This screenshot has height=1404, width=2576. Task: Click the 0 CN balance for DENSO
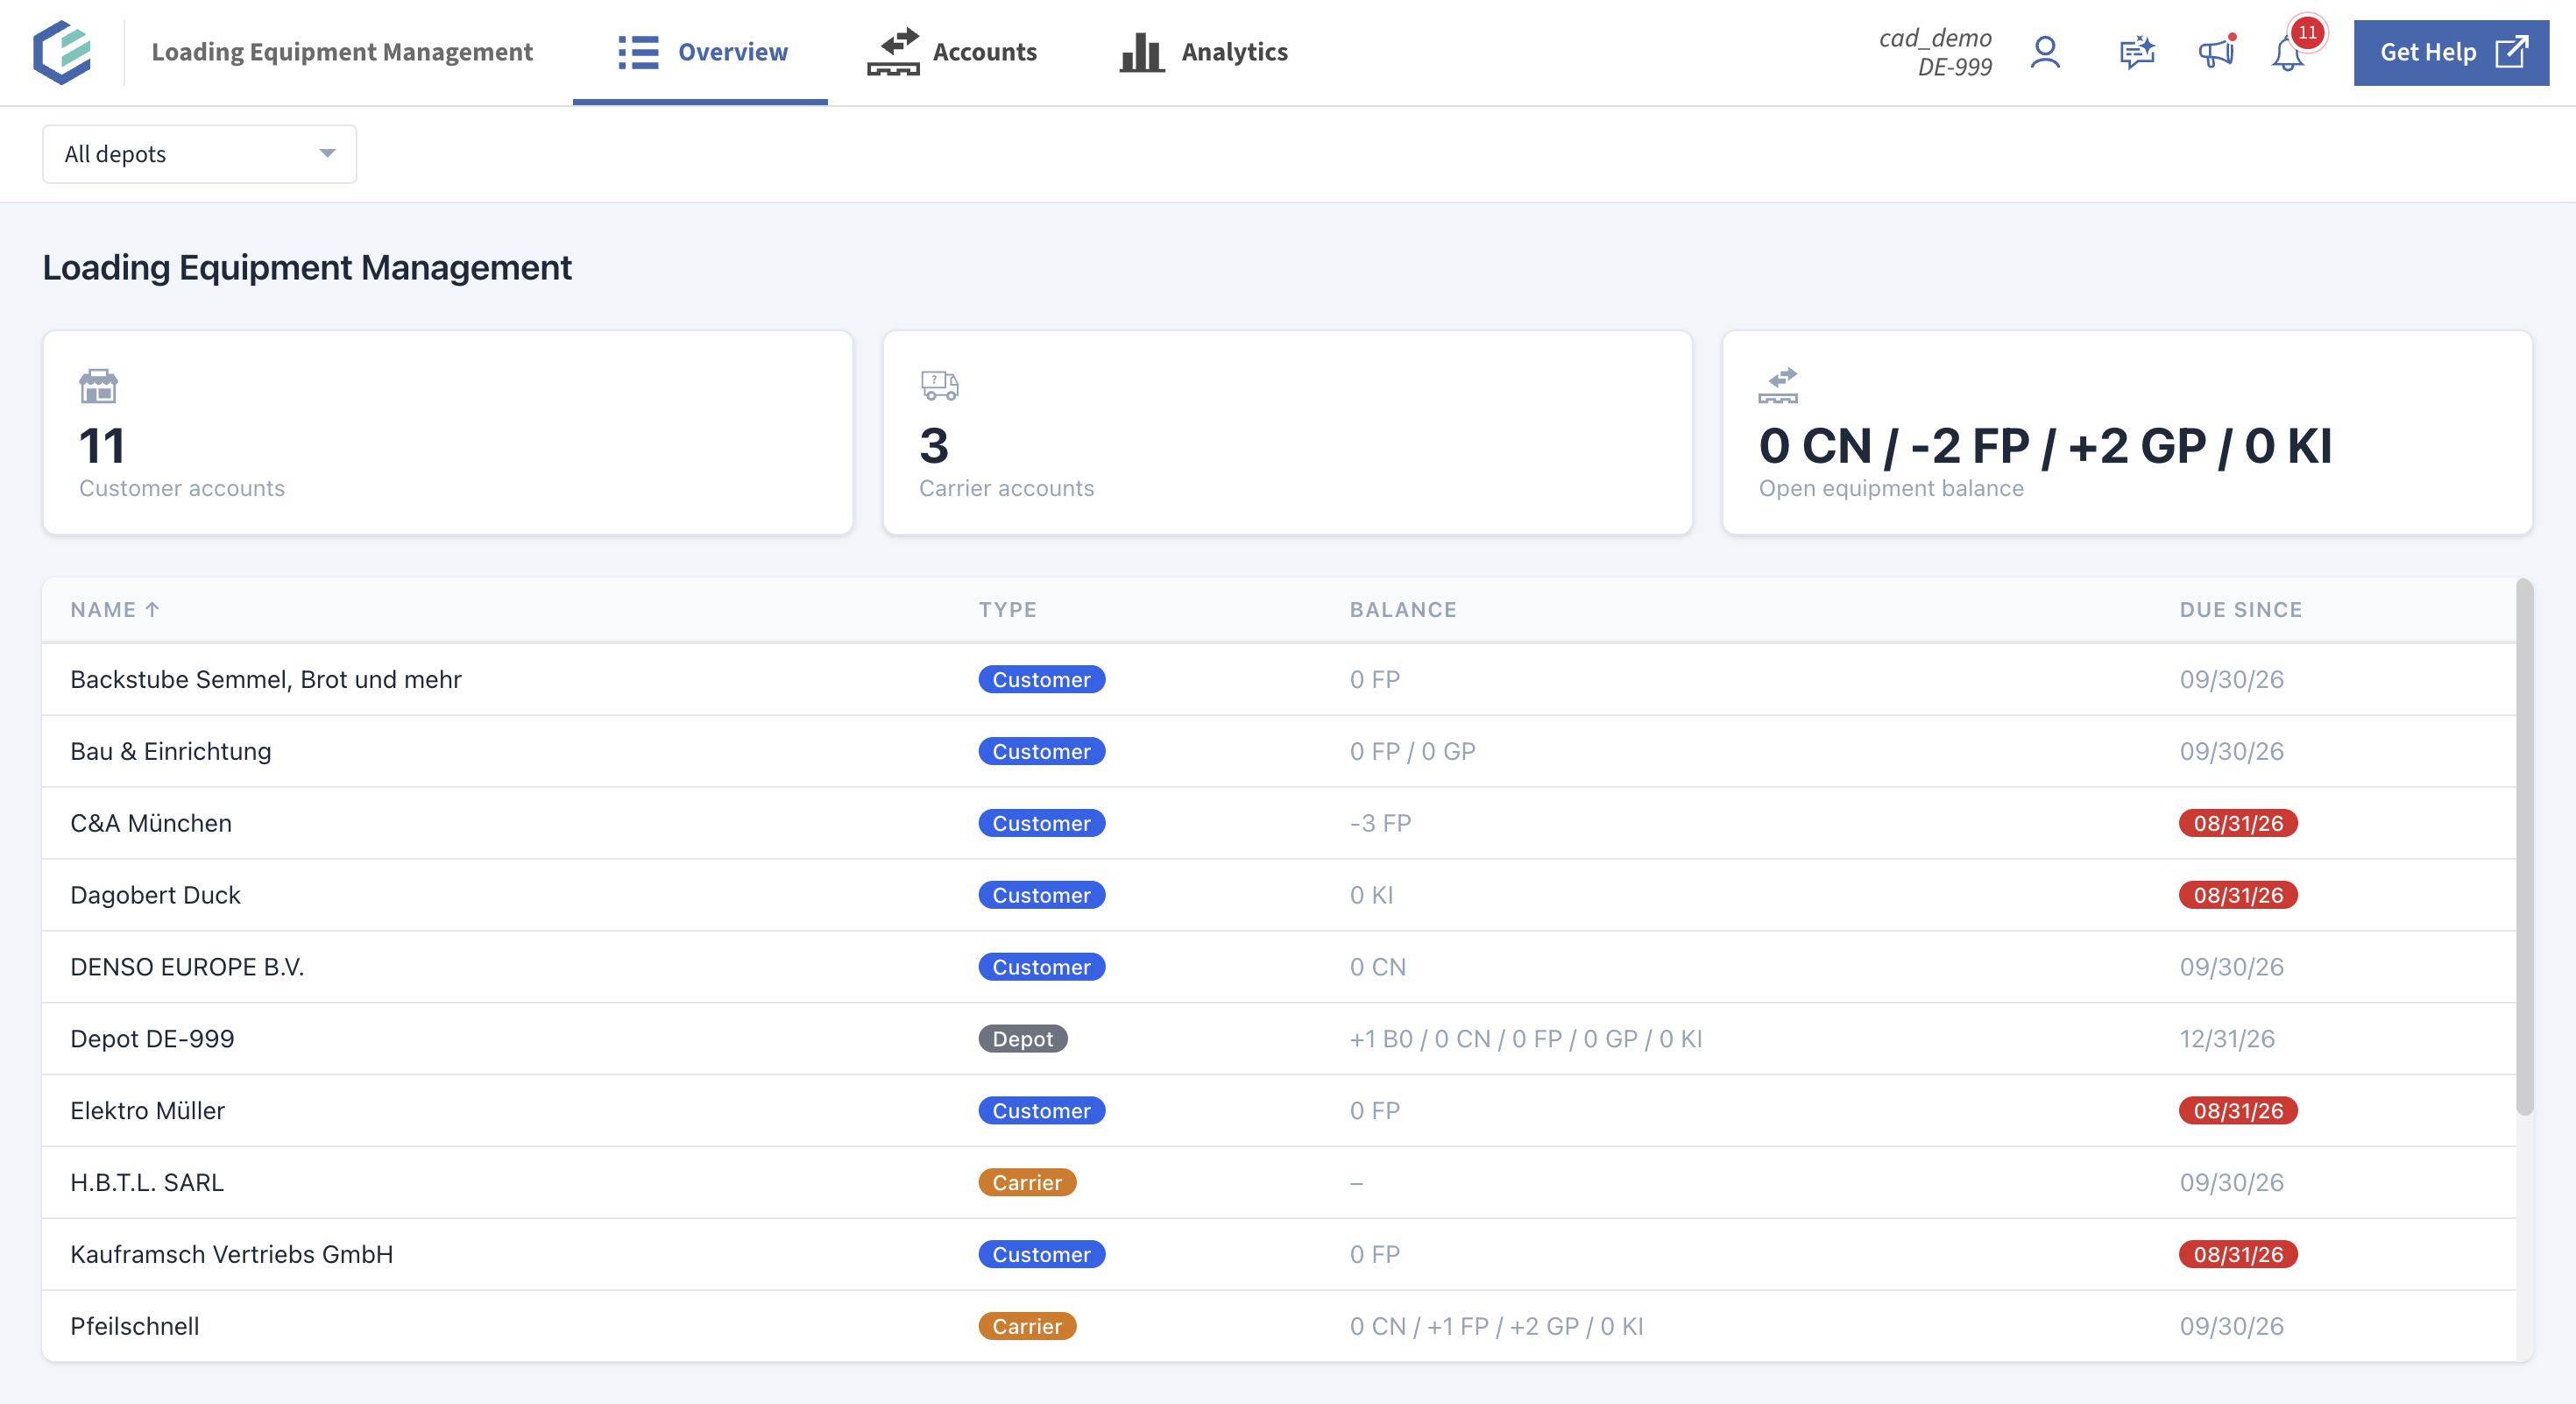pyautogui.click(x=1377, y=967)
